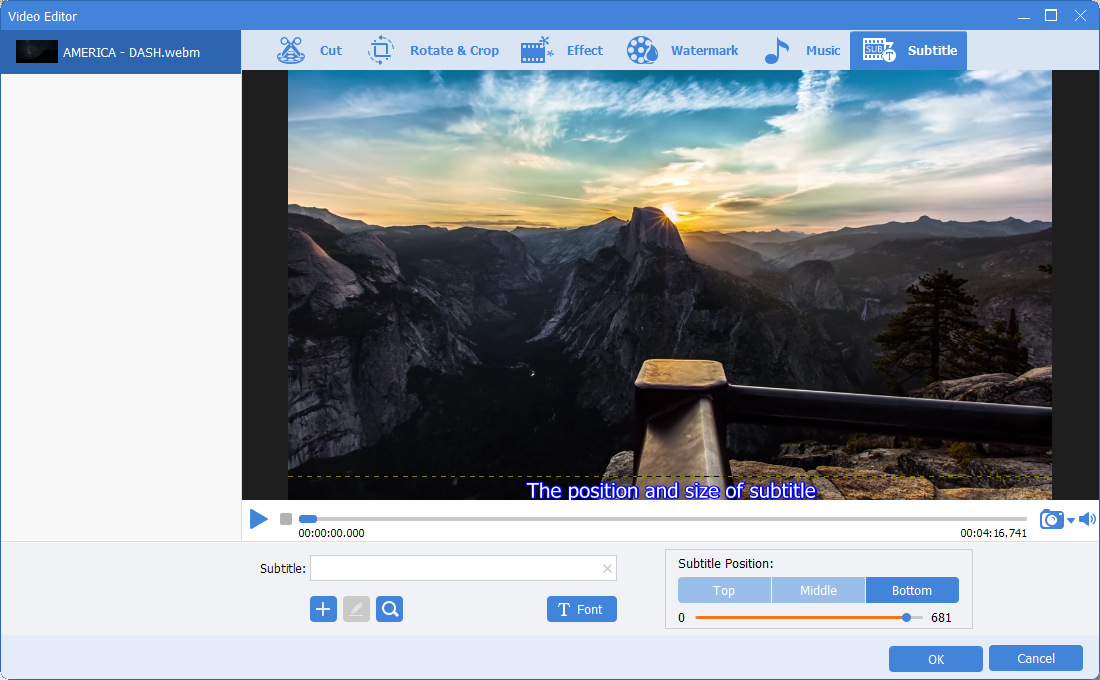Screen dimensions: 1100x680
Task: Set subtitle position to Middle
Action: point(818,590)
